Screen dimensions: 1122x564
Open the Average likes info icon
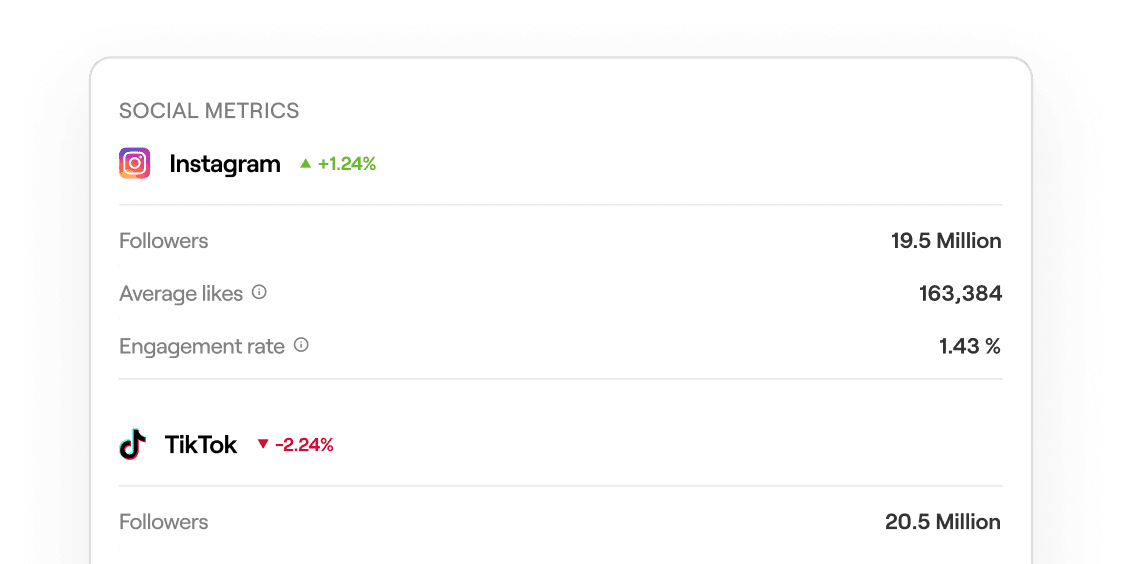tap(259, 292)
